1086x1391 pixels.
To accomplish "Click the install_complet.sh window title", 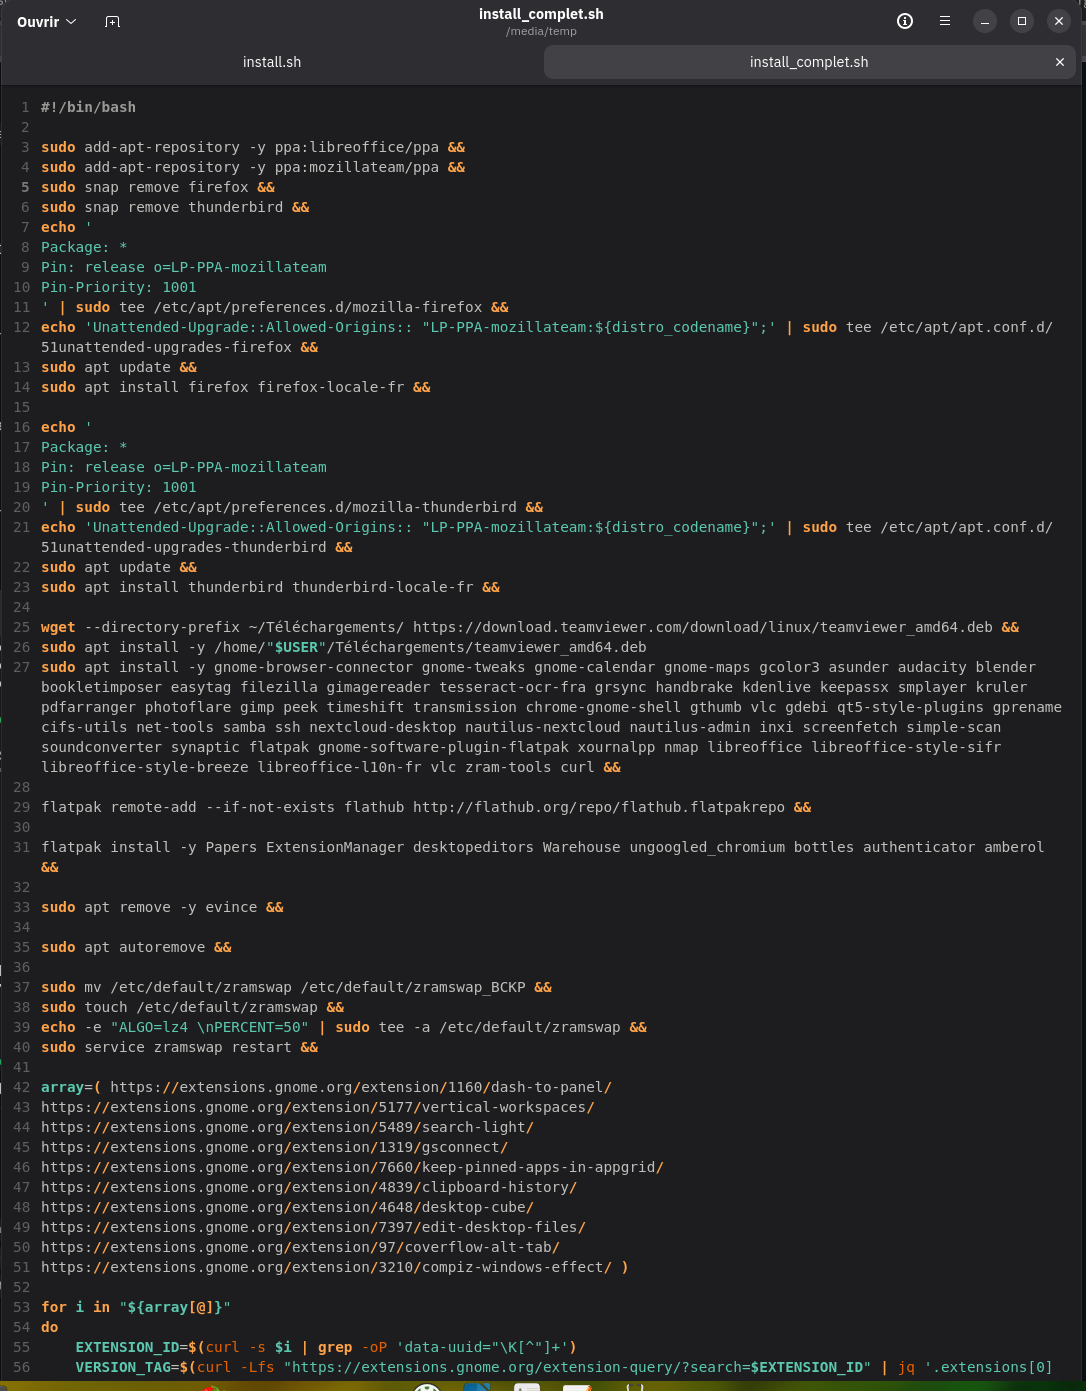I will coord(541,14).
